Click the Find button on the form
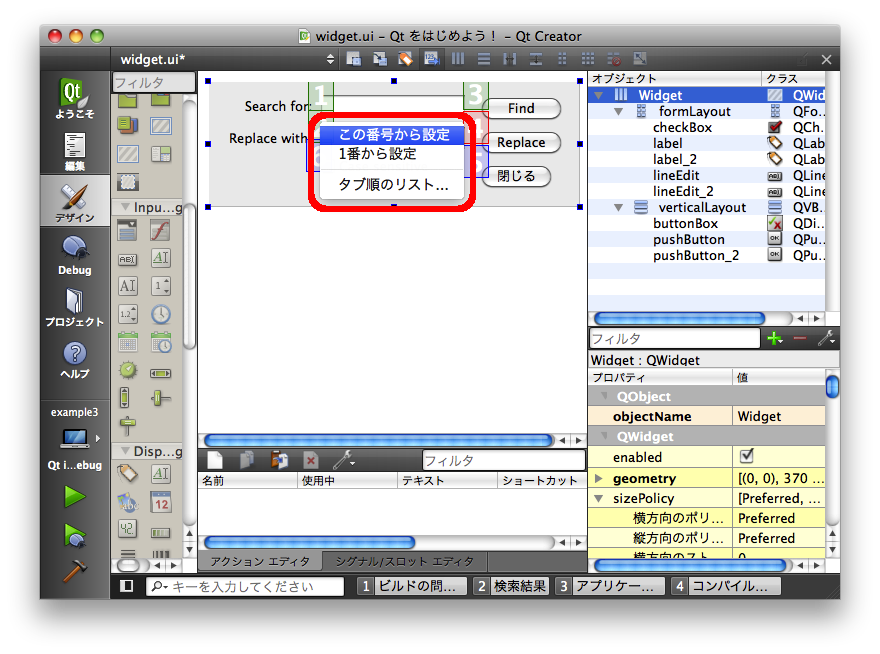 [x=521, y=109]
